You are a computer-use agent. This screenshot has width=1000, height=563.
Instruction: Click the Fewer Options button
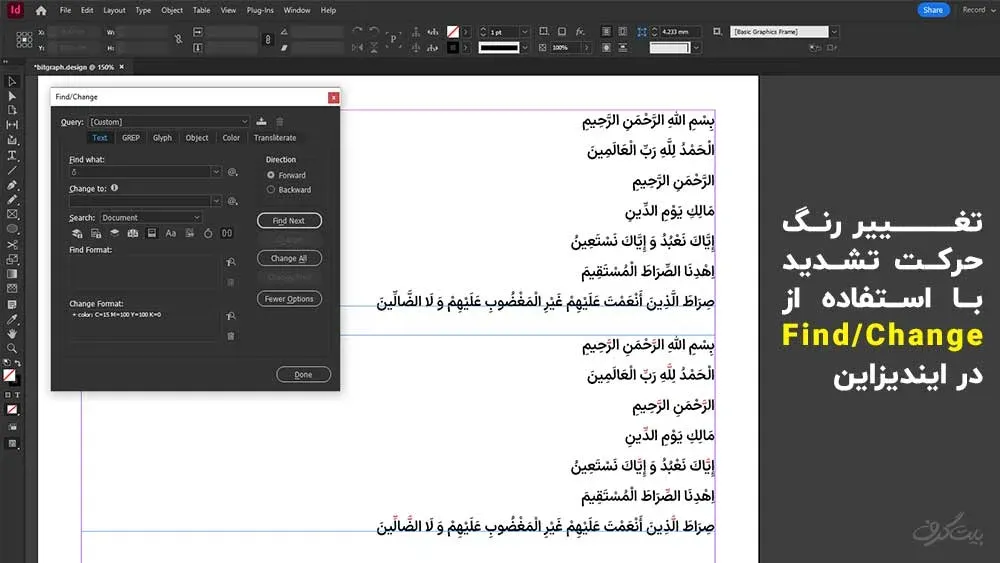[x=289, y=299]
